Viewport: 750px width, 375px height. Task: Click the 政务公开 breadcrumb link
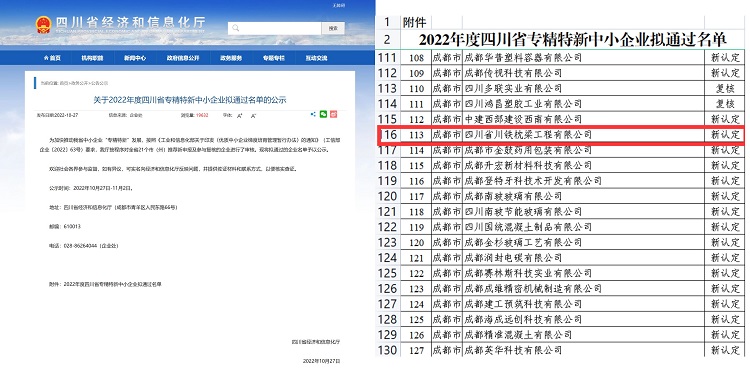coord(79,83)
